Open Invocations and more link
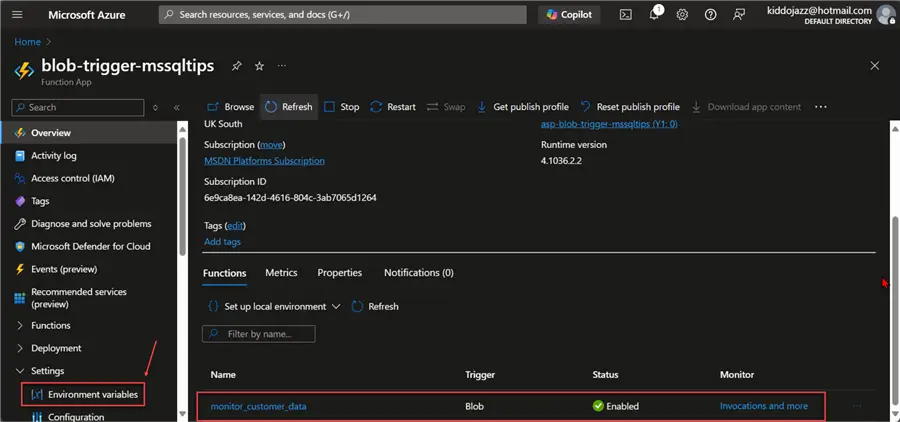900x422 pixels. (x=763, y=406)
